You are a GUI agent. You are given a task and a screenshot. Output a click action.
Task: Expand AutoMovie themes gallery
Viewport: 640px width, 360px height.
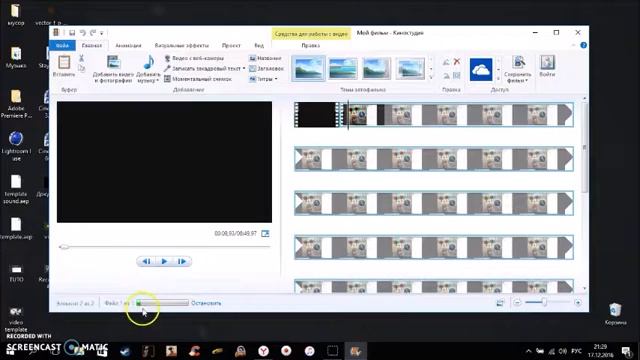431,78
